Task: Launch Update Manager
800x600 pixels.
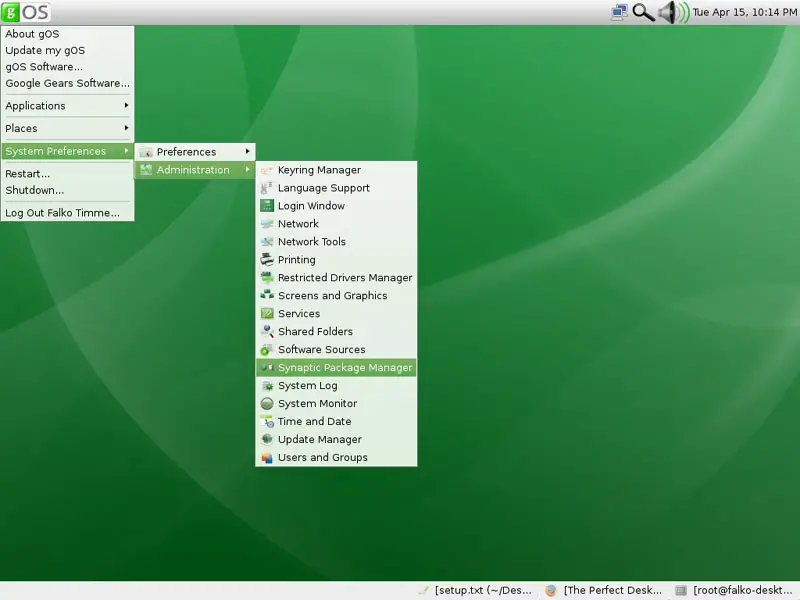Action: 336,439
